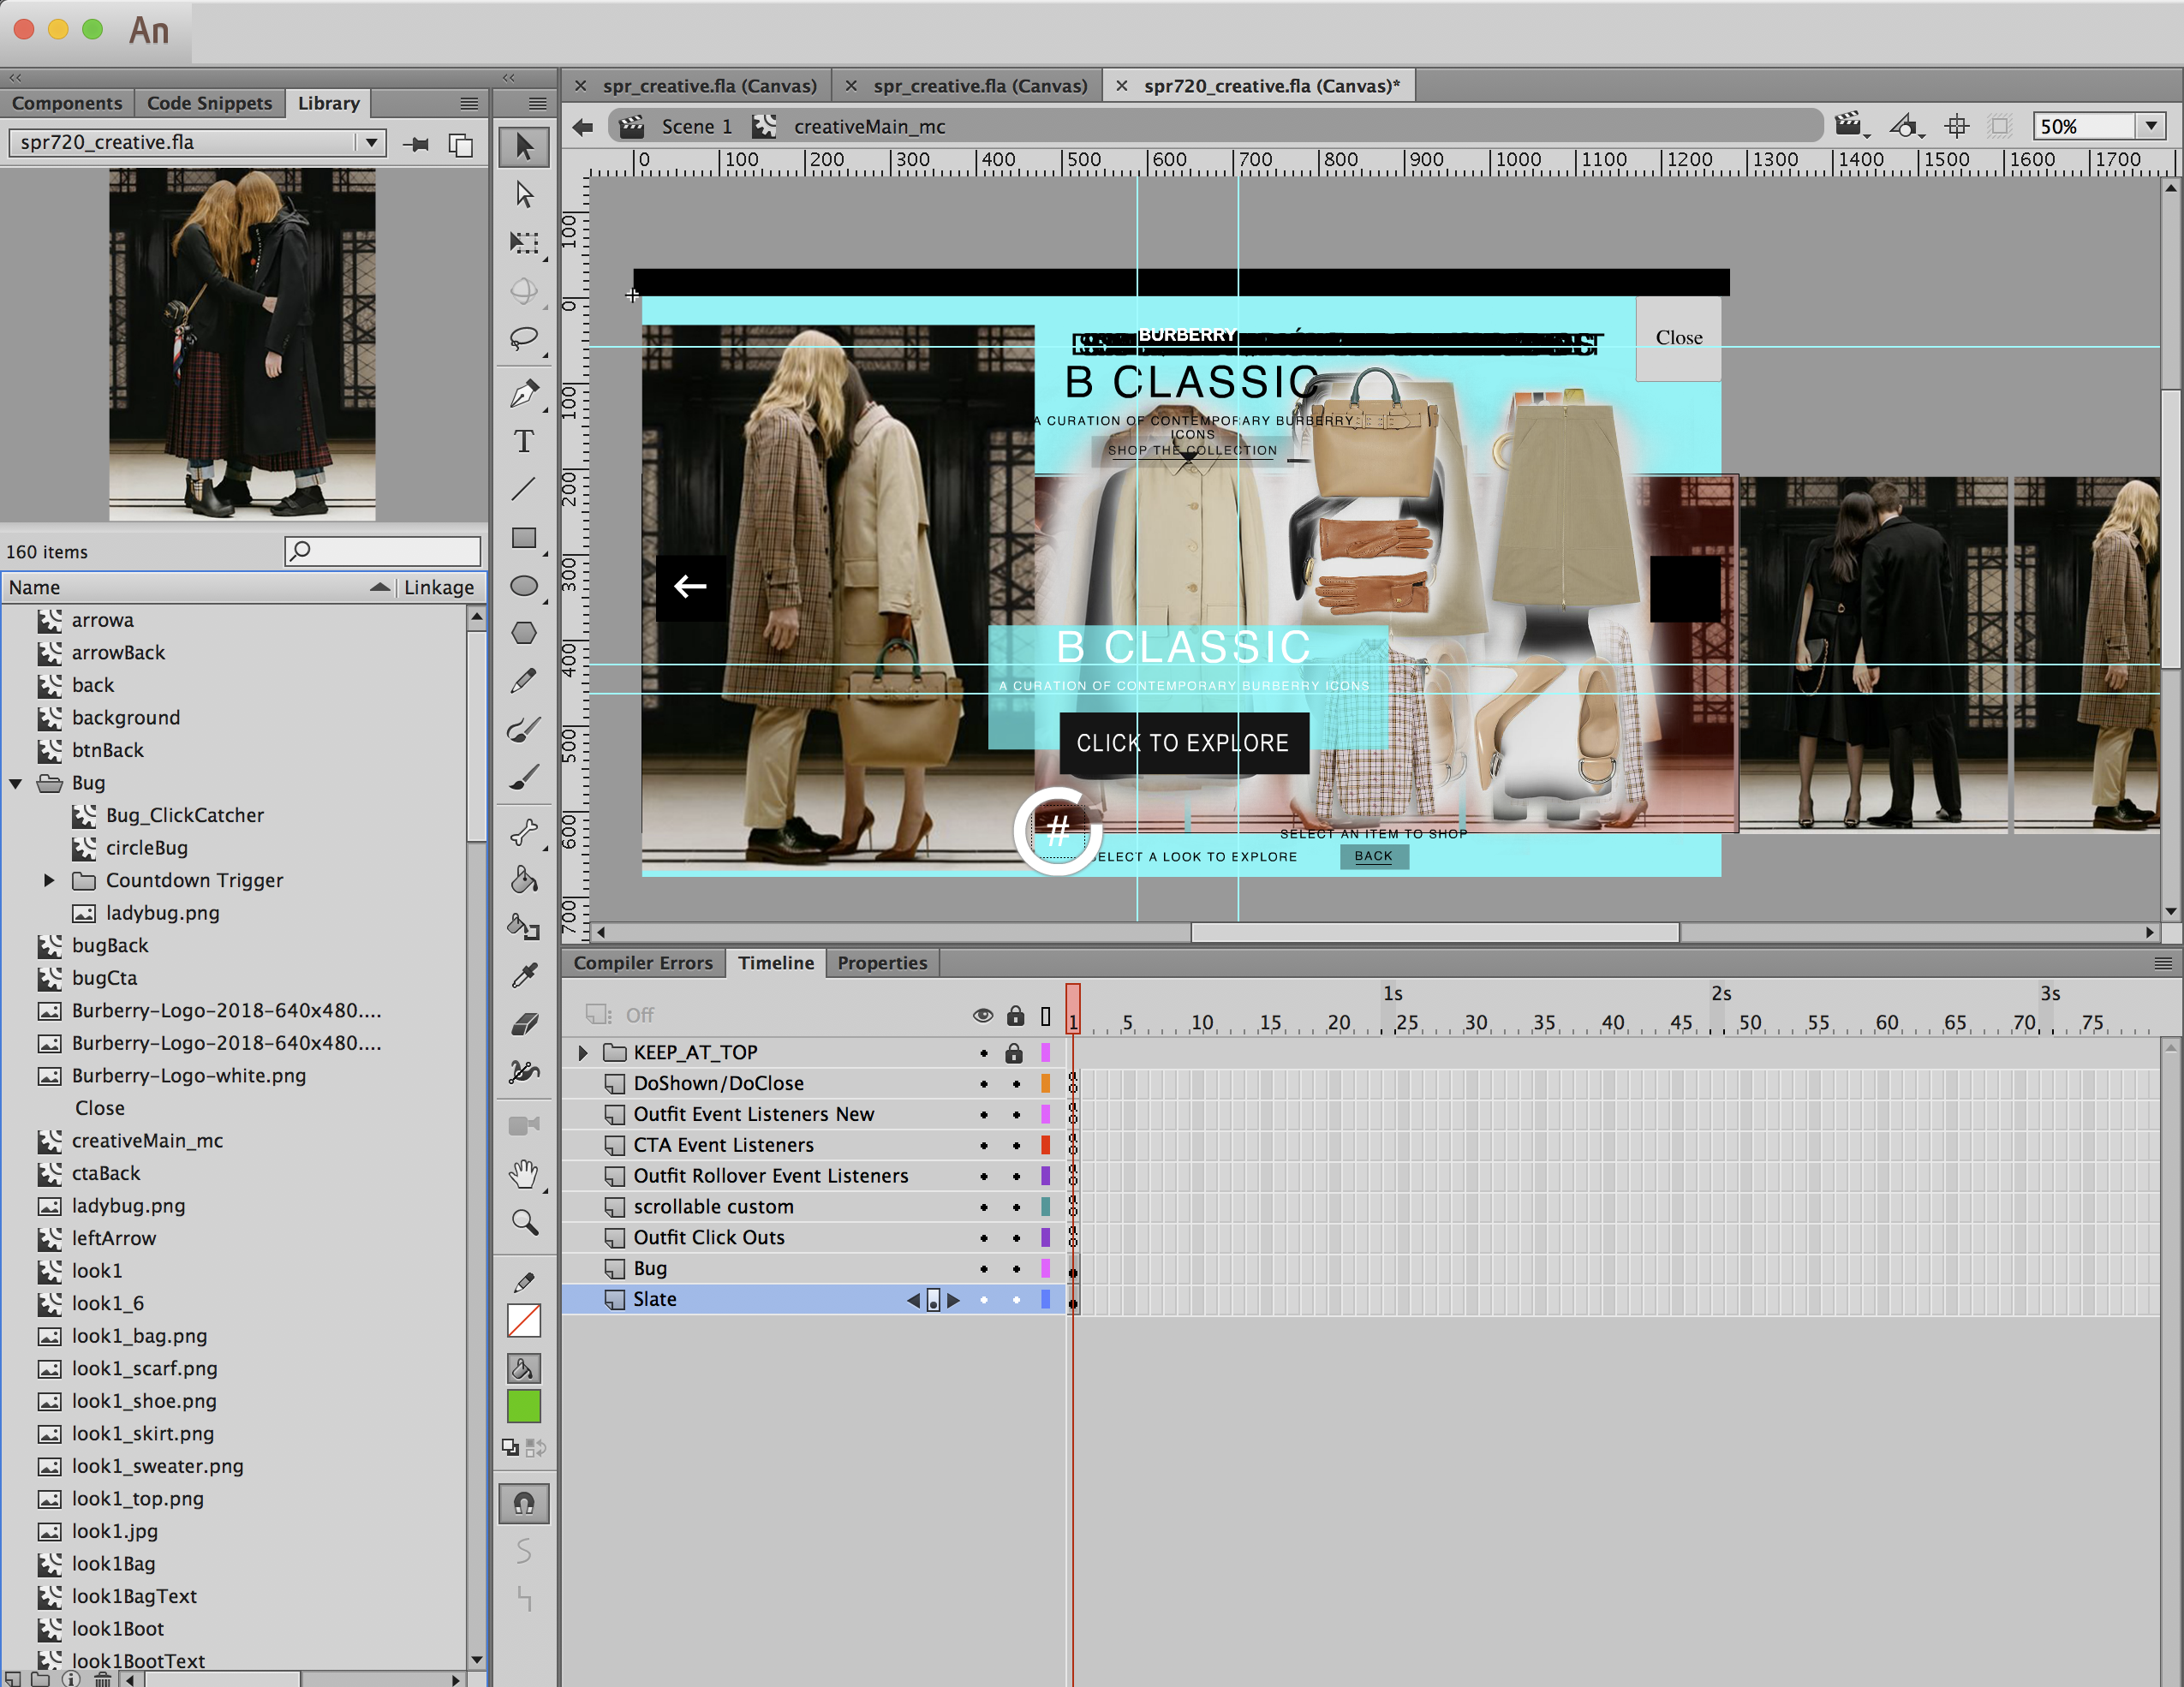Screen dimensions: 2184x1687
Task: Expand the KEEP_AT_TOP layer folder
Action: coord(583,1053)
